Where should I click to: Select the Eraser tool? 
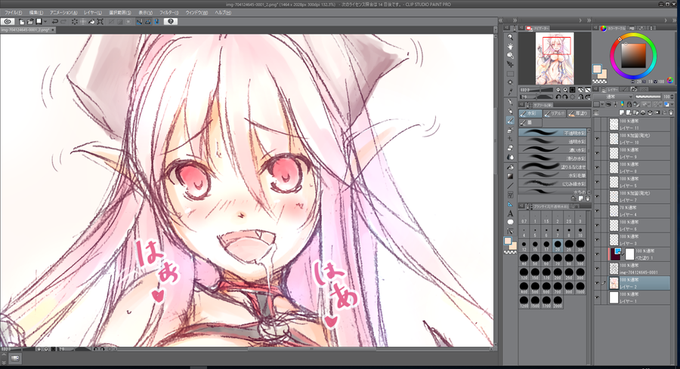tap(510, 148)
